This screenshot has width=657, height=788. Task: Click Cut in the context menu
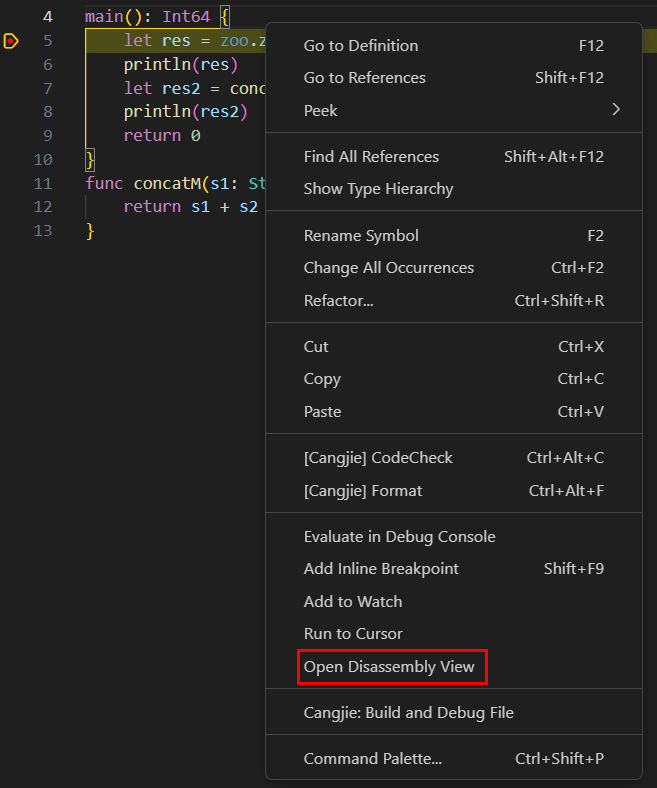[316, 347]
